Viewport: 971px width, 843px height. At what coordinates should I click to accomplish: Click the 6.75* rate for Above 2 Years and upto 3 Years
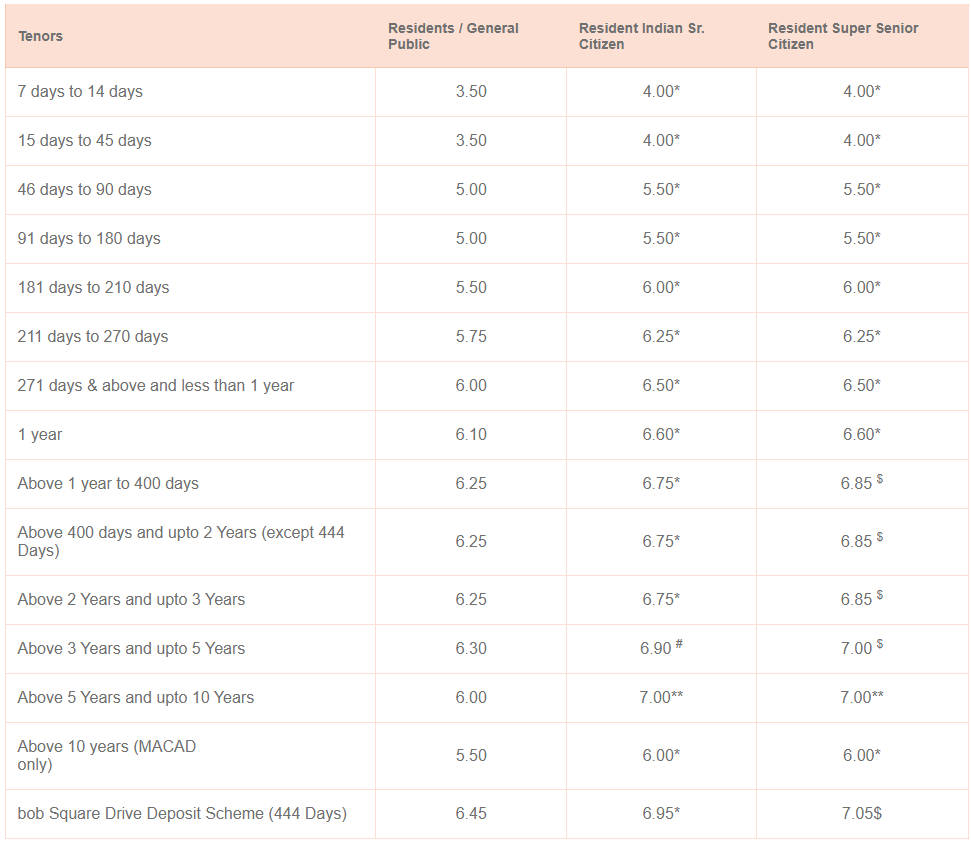662,599
